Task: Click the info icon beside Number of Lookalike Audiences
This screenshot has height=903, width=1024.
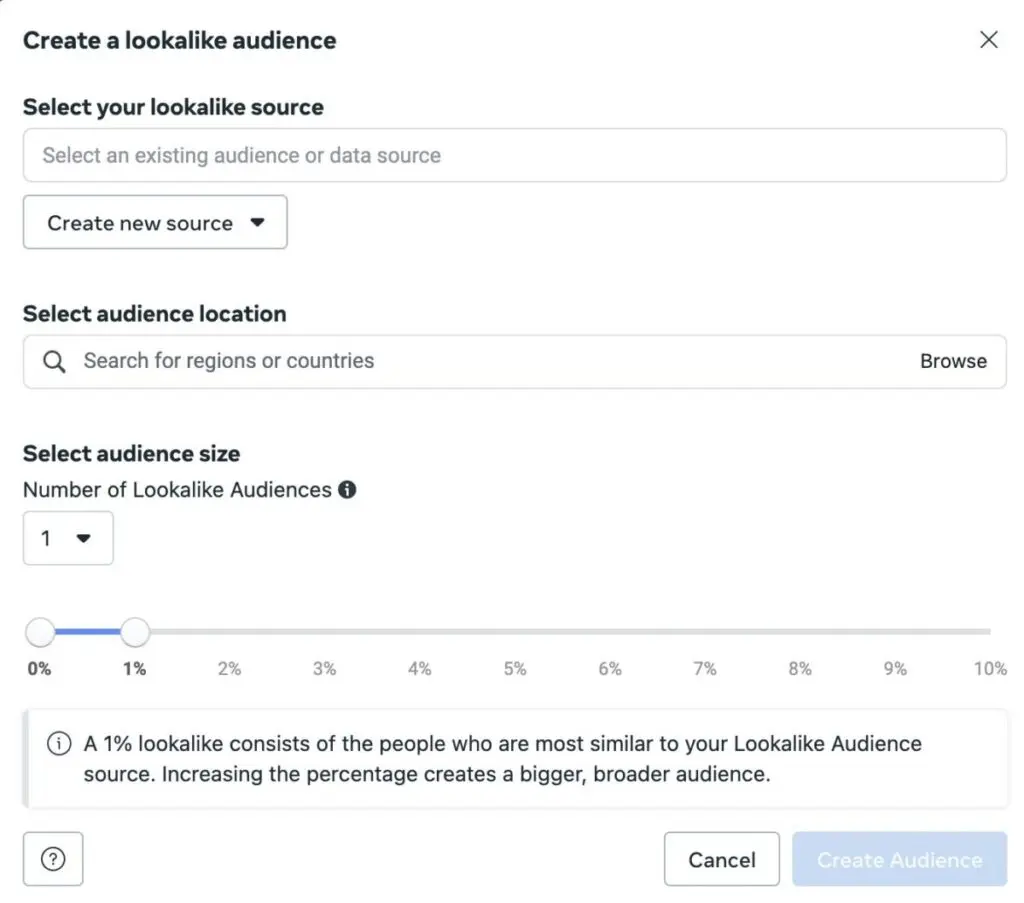Action: 347,490
